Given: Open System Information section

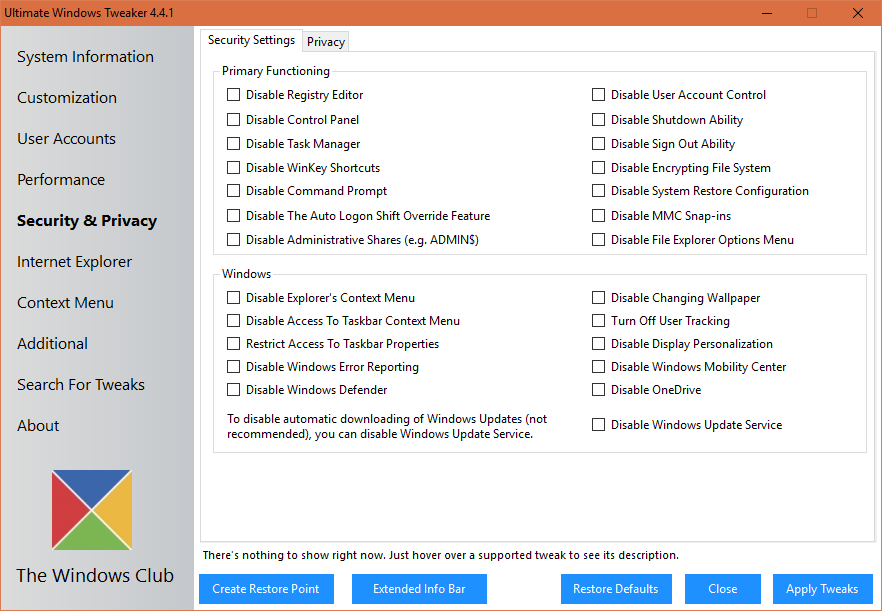Looking at the screenshot, I should (86, 56).
